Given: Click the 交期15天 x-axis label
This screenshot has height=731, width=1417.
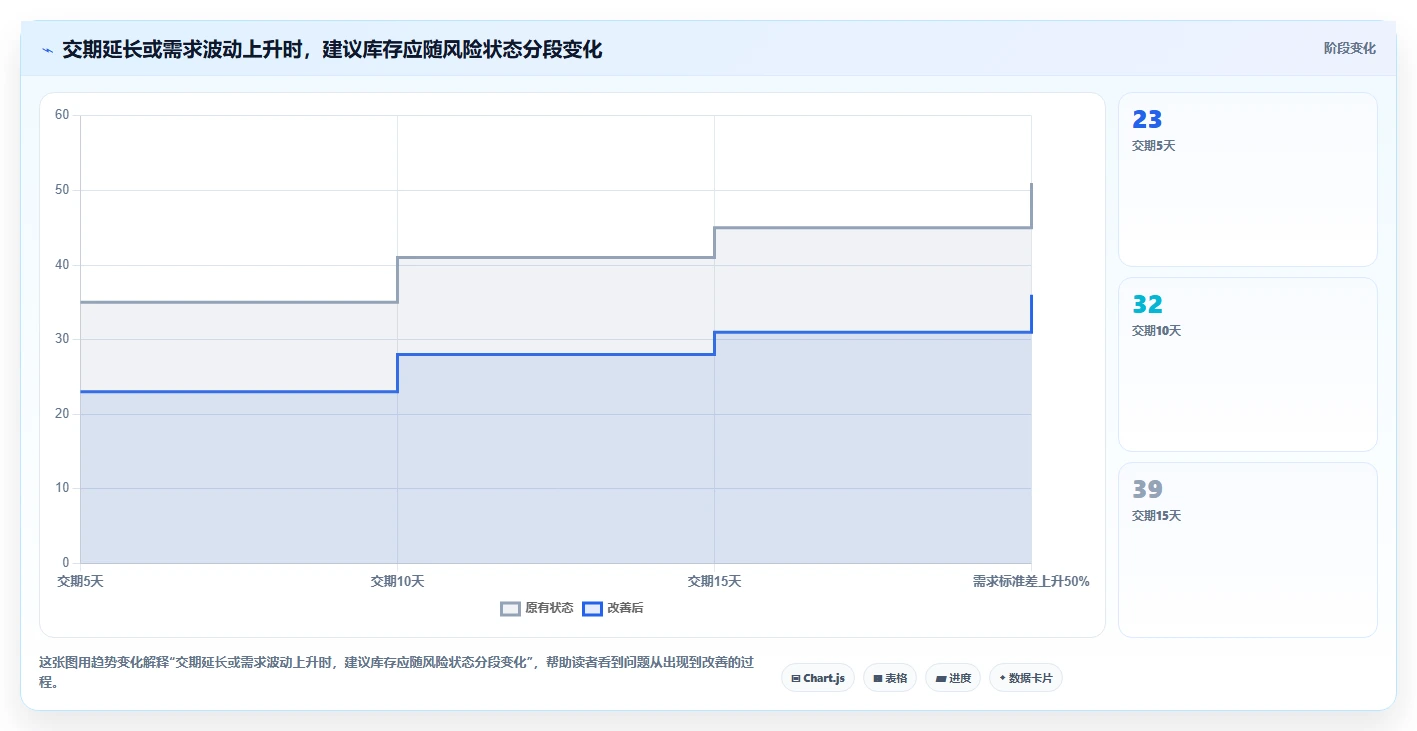Looking at the screenshot, I should click(x=714, y=581).
